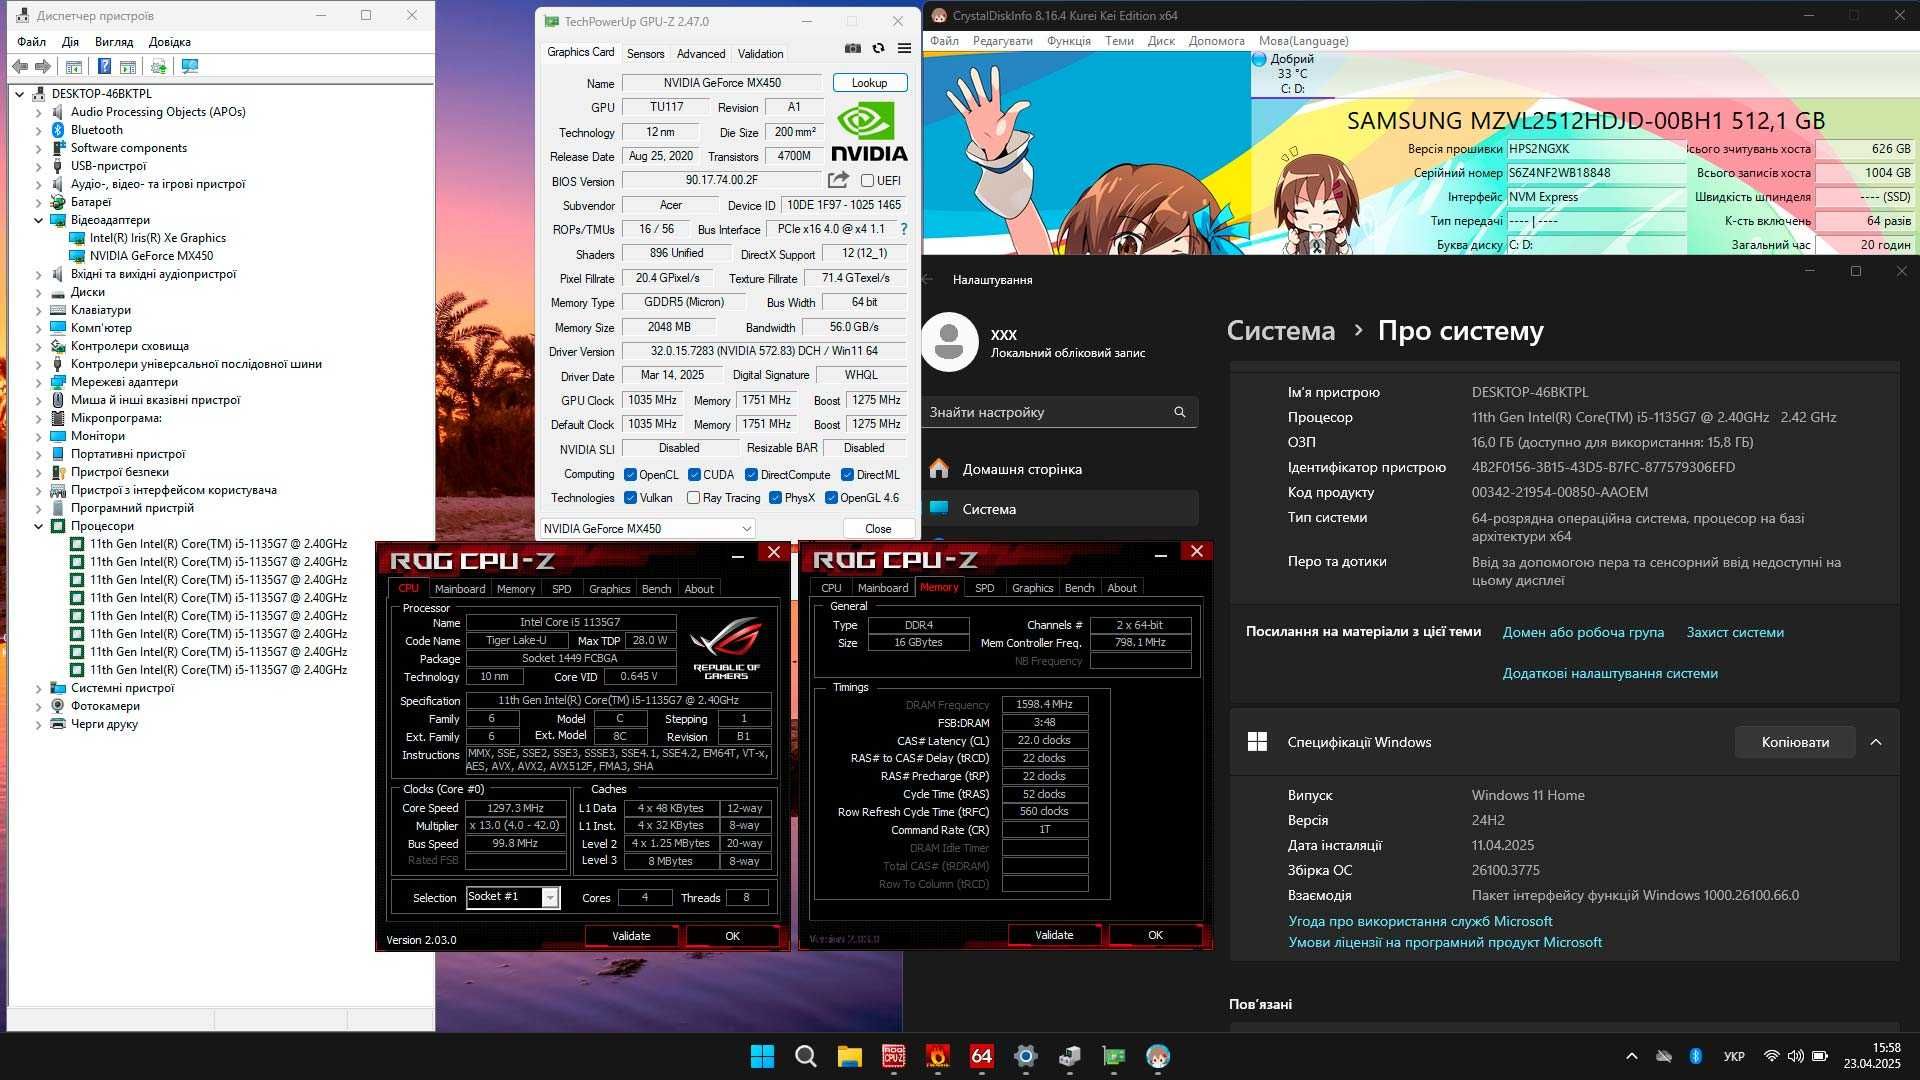The image size is (1920, 1080).
Task: Open Settings gear icon on the taskbar
Action: pos(1026,1056)
